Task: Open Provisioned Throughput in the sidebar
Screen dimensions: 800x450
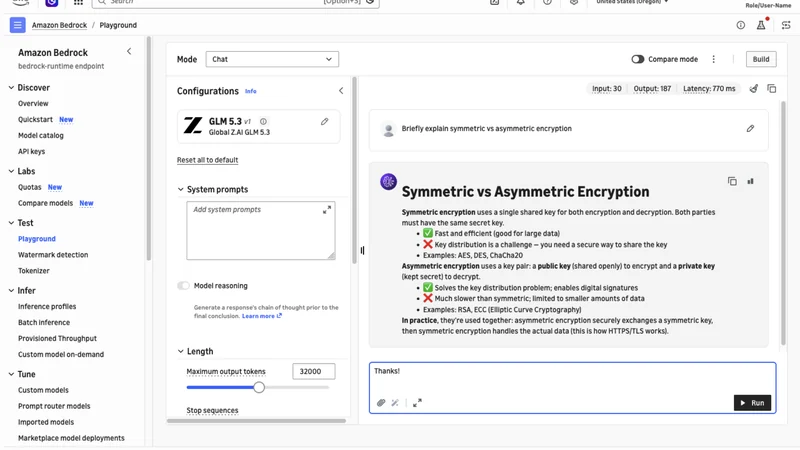Action: [x=57, y=339]
